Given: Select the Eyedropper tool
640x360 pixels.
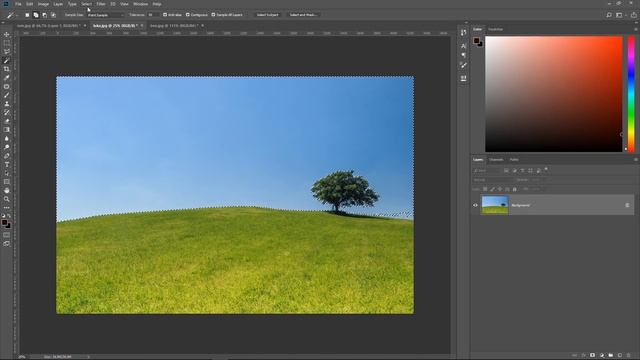Looking at the screenshot, I should [x=7, y=78].
